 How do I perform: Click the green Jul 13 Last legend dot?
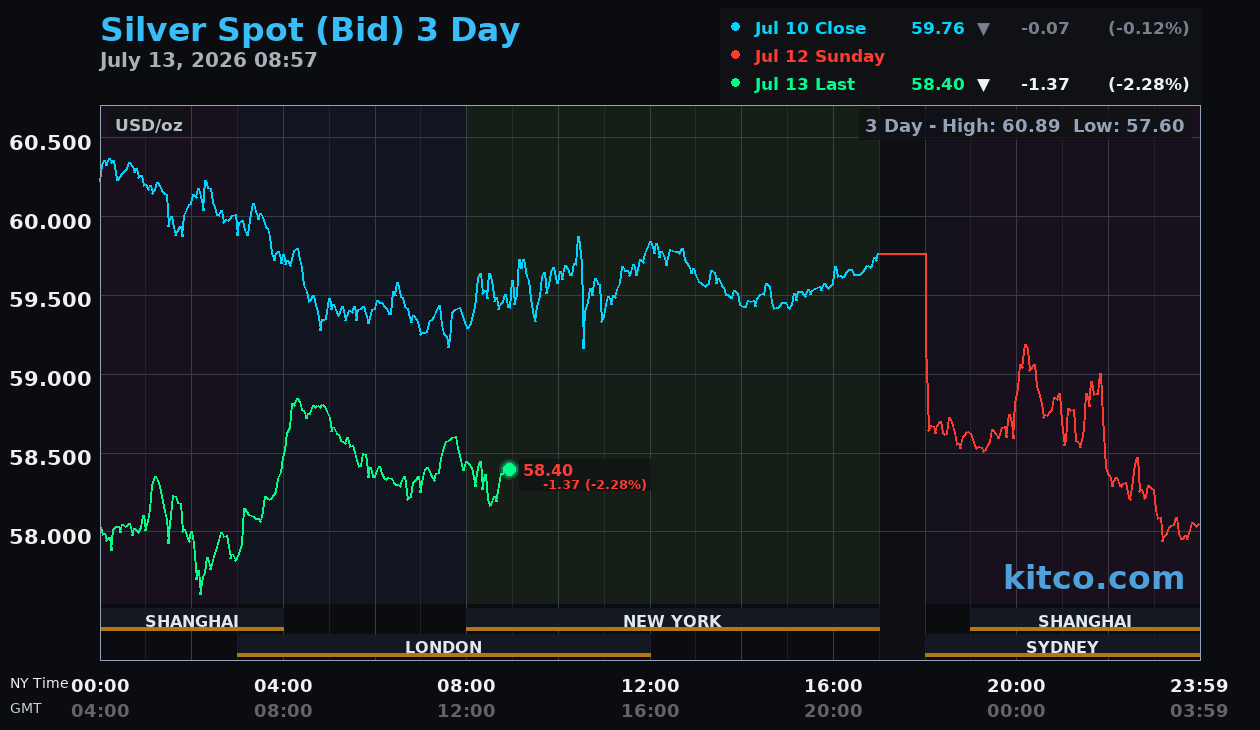736,84
